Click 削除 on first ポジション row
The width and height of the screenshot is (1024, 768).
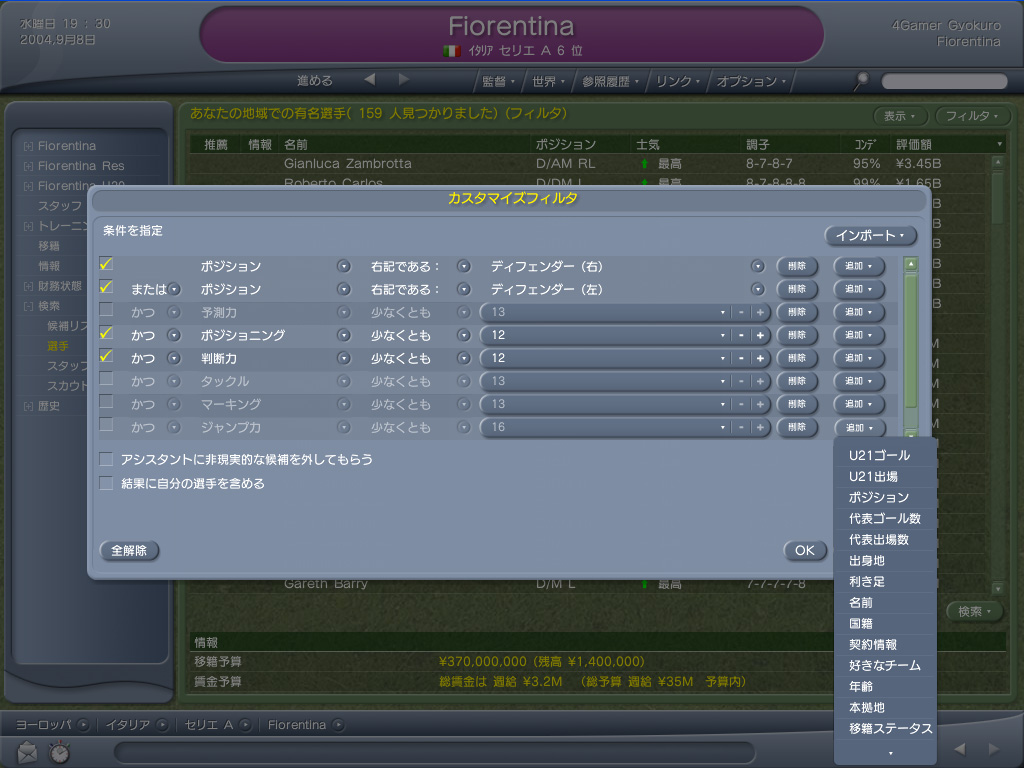[x=797, y=266]
